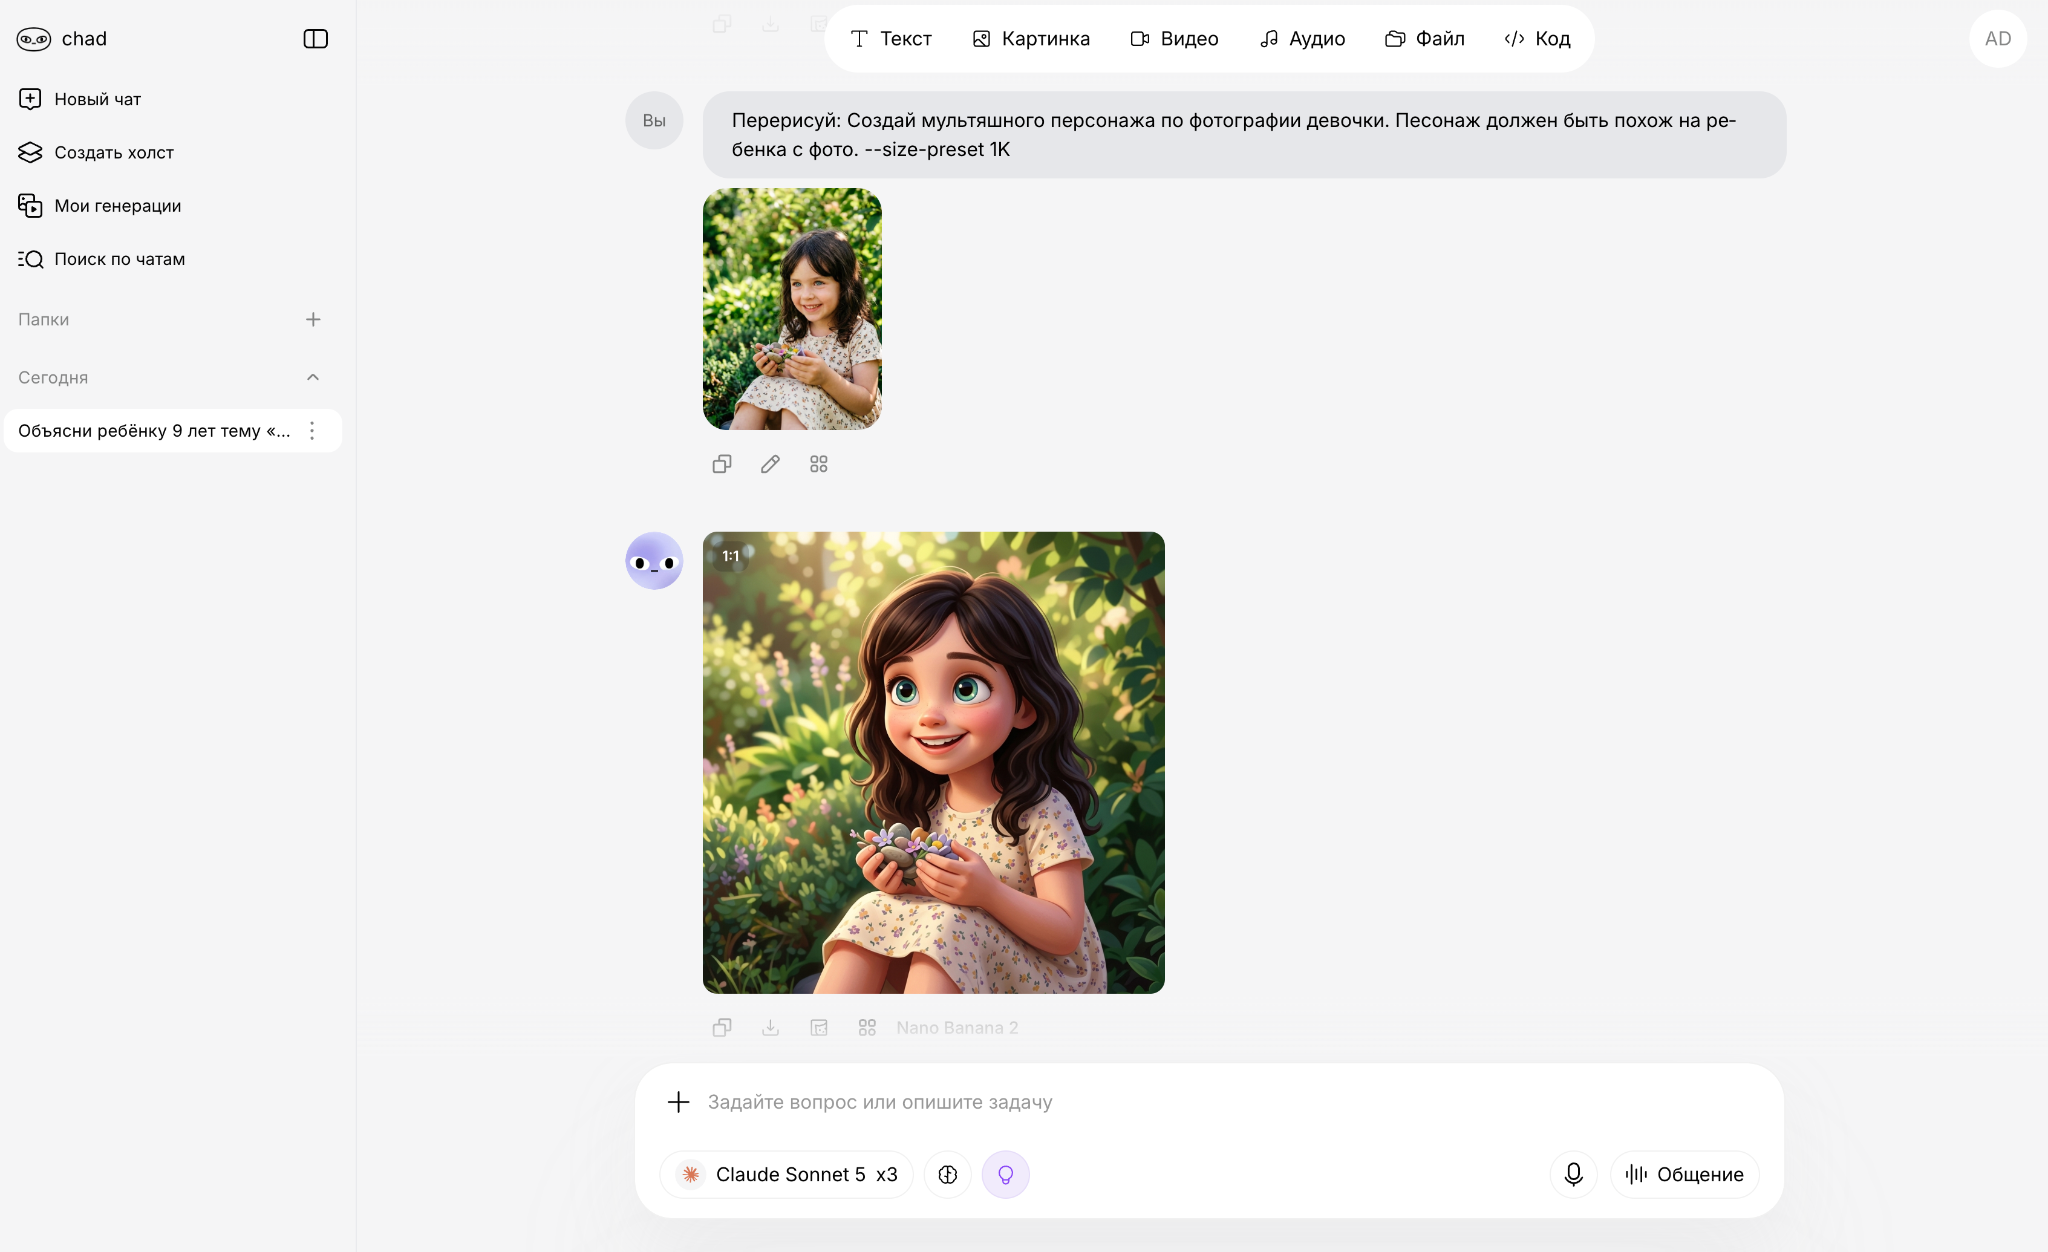This screenshot has width=2048, height=1252.
Task: Open the Claude Sonnet 5 model selector
Action: point(787,1175)
